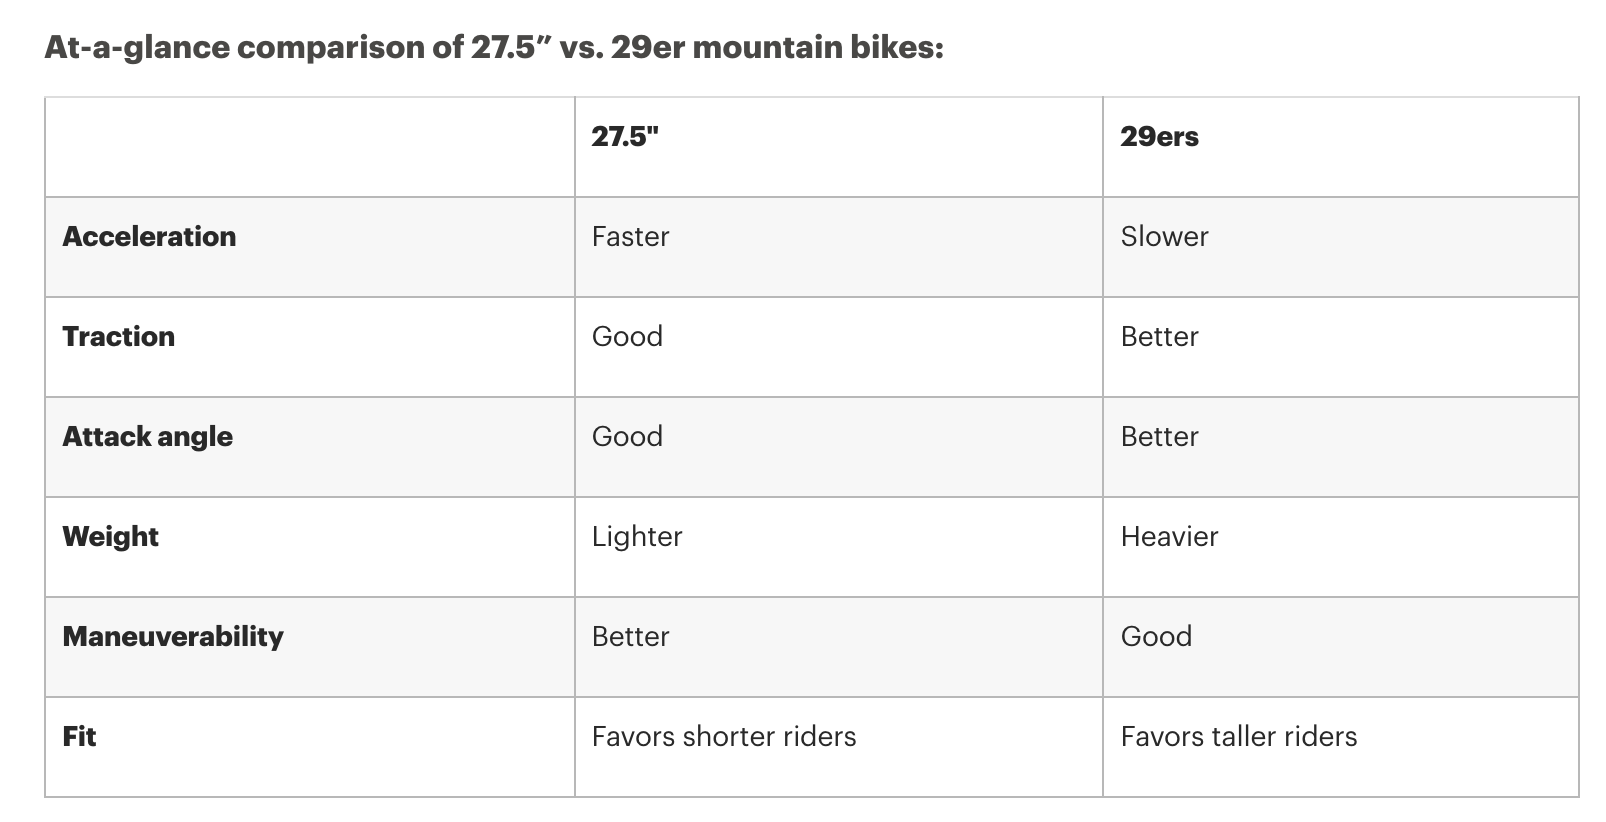The width and height of the screenshot is (1606, 822).
Task: Select the 27.5" column header
Action: 625,137
